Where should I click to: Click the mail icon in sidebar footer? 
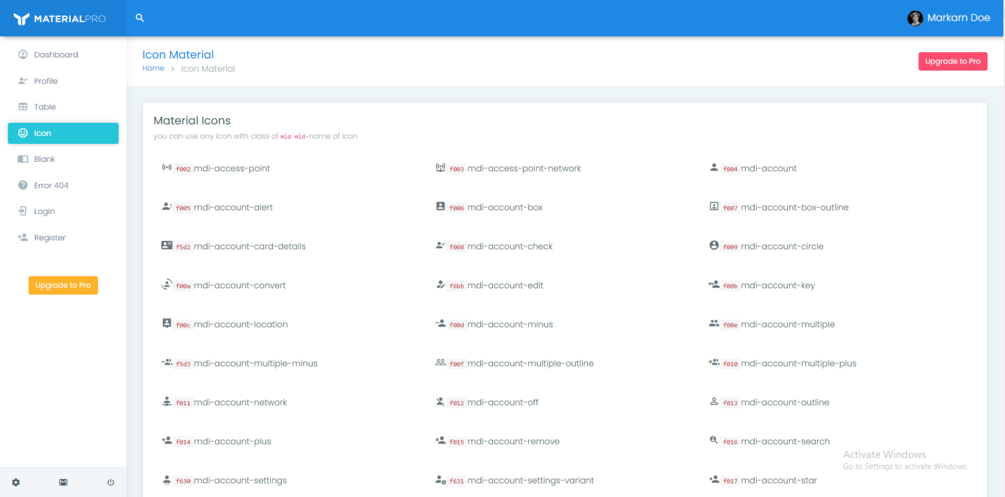point(63,482)
